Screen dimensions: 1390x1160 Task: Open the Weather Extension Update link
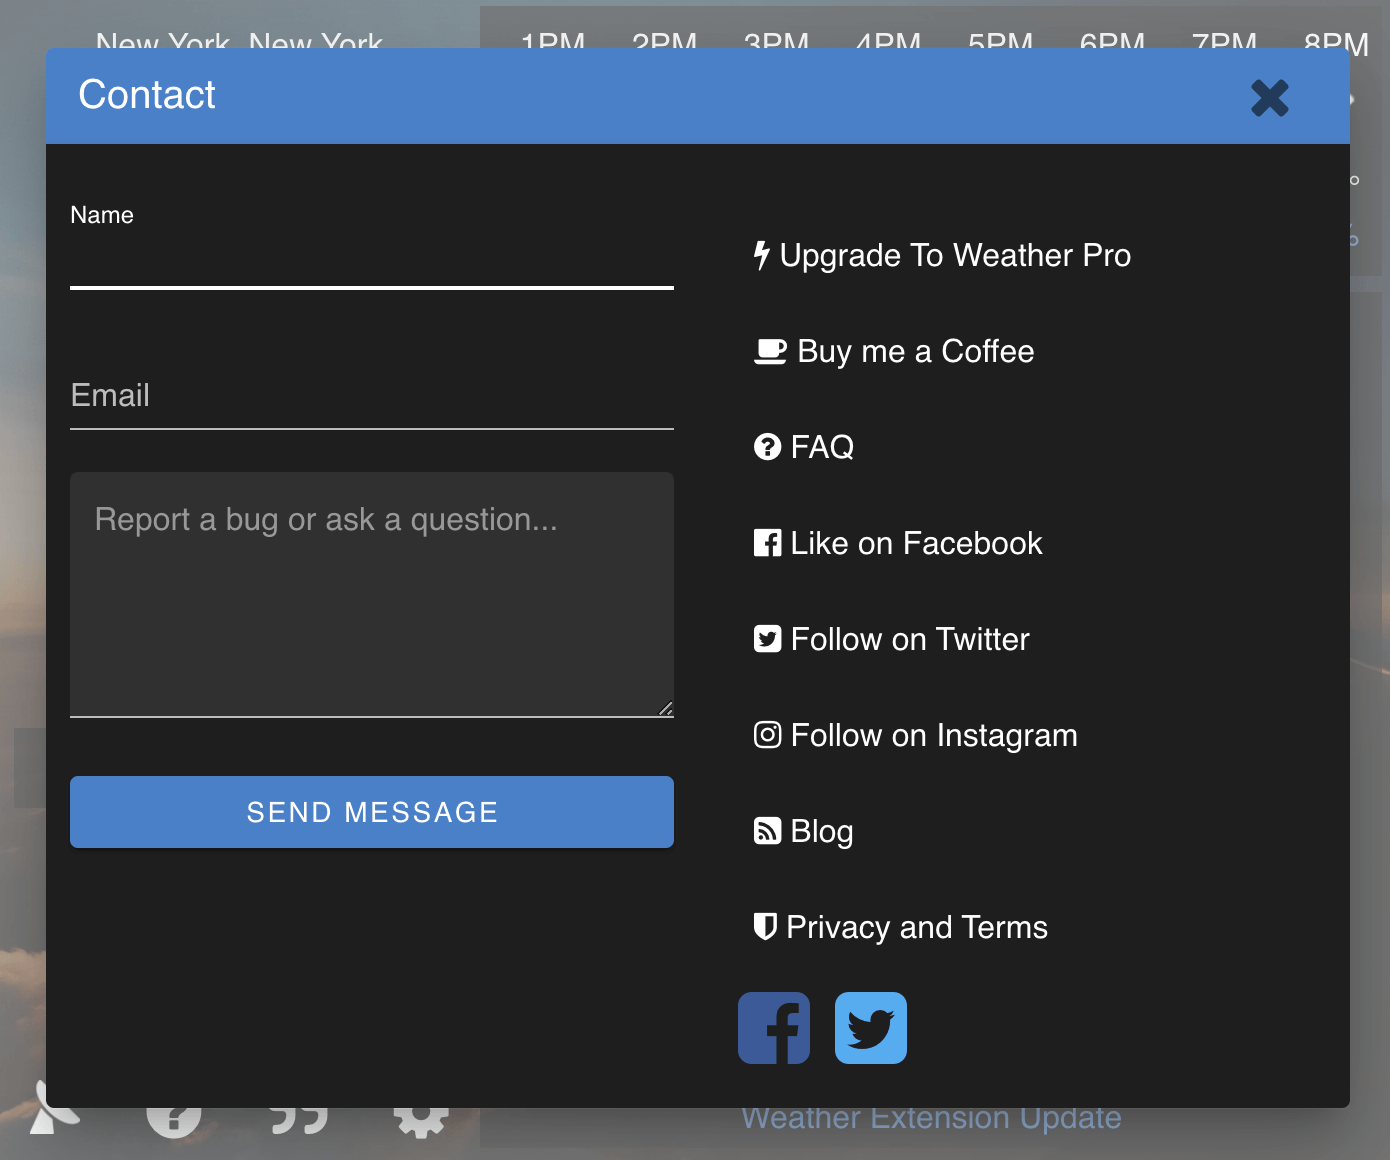pyautogui.click(x=932, y=1117)
